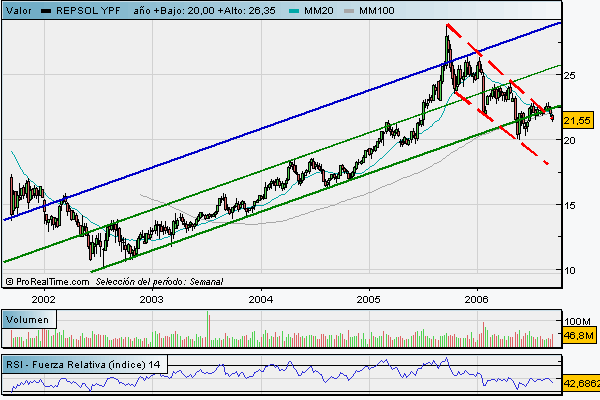The width and height of the screenshot is (600, 400).
Task: Click the ProRealTime.com copyright text
Action: (x=47, y=282)
